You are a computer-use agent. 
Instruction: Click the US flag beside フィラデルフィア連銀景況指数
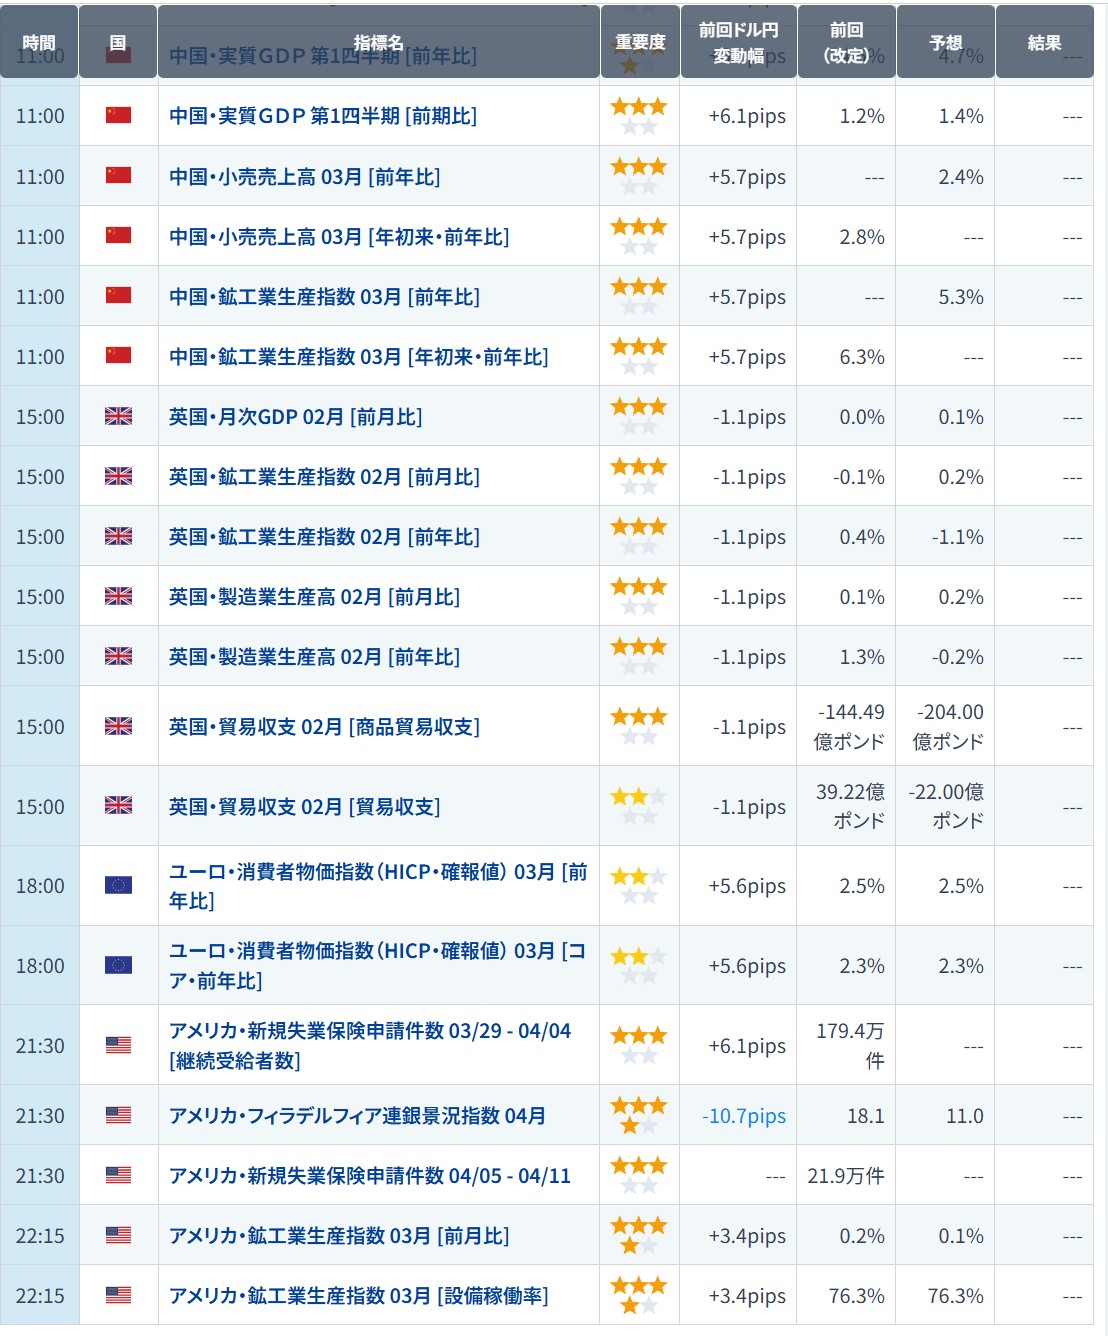(x=118, y=1115)
